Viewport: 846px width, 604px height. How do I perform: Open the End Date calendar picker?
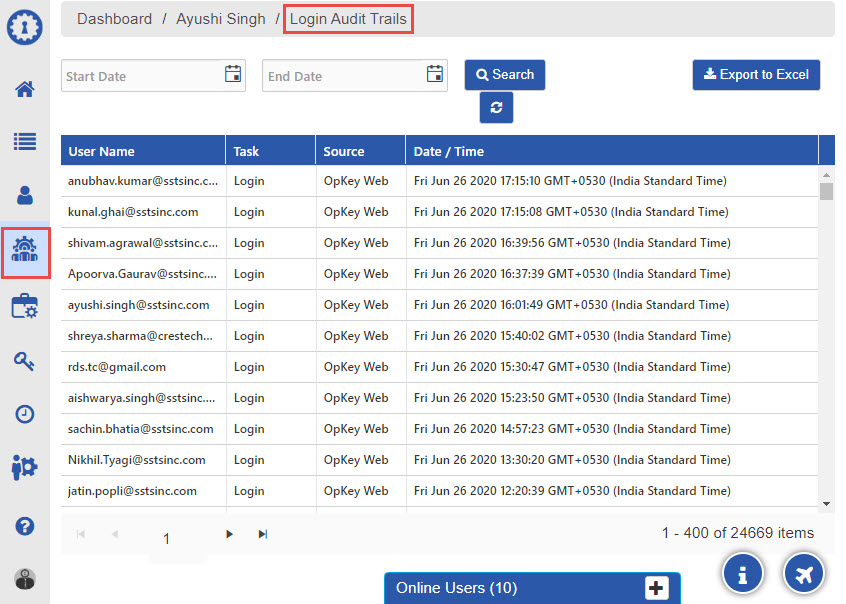pos(435,74)
